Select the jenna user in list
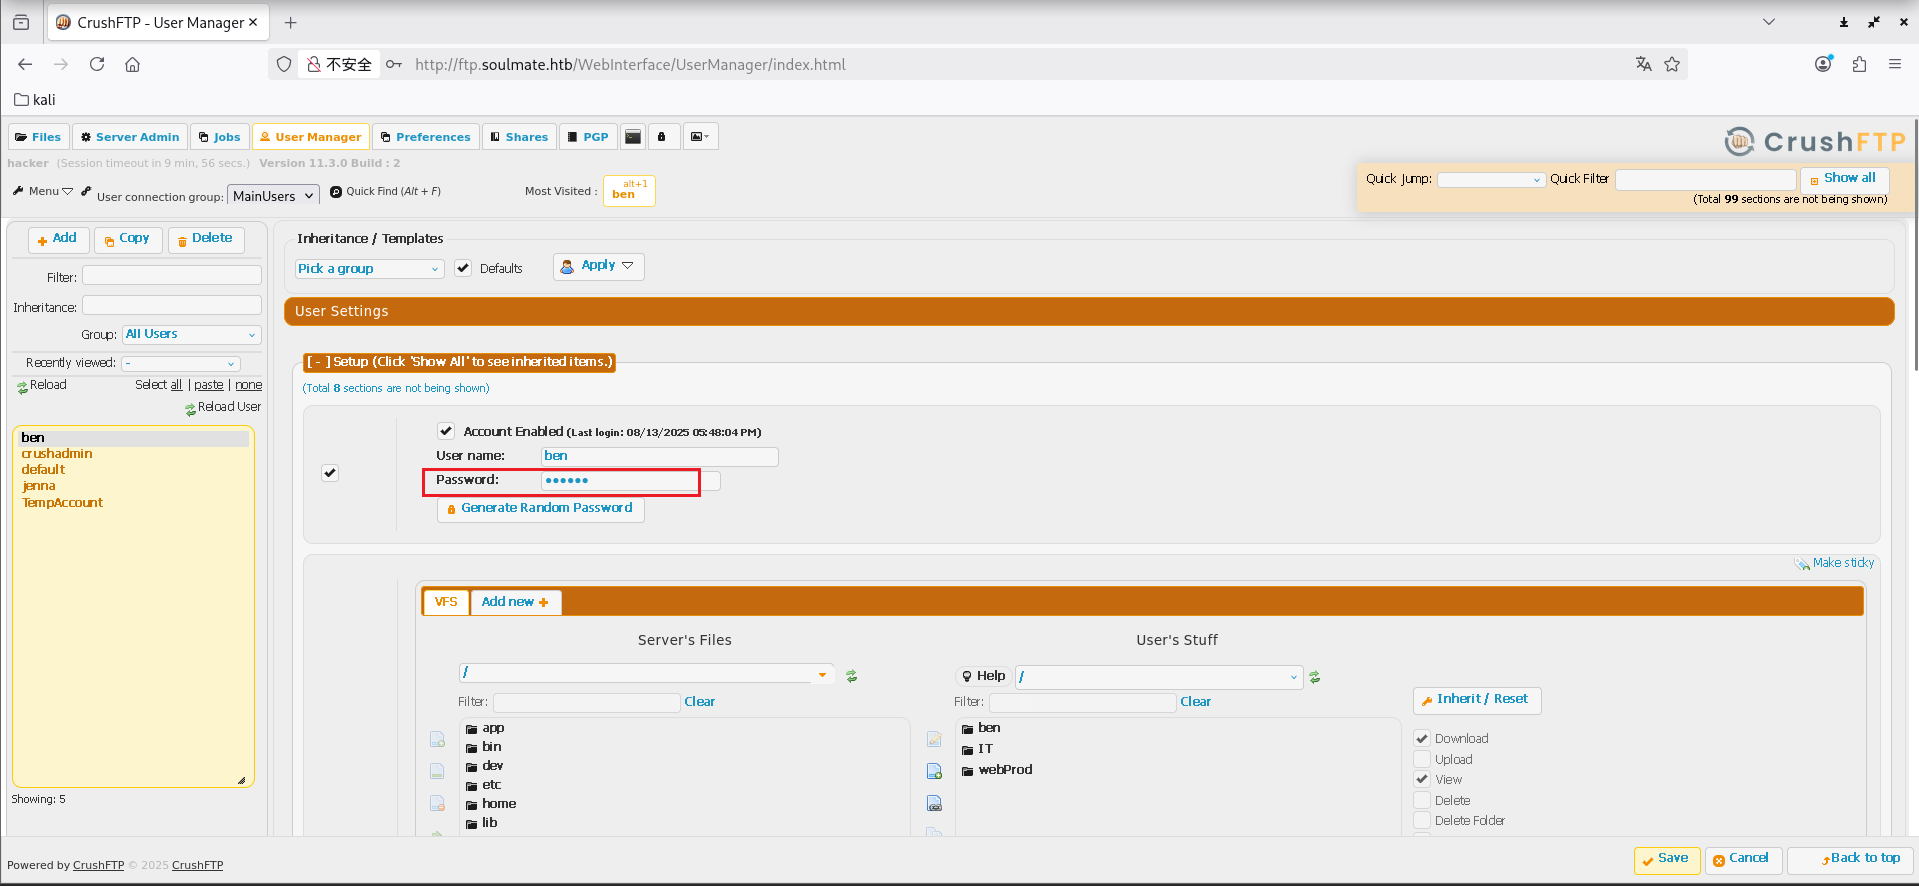The image size is (1919, 886). click(39, 486)
